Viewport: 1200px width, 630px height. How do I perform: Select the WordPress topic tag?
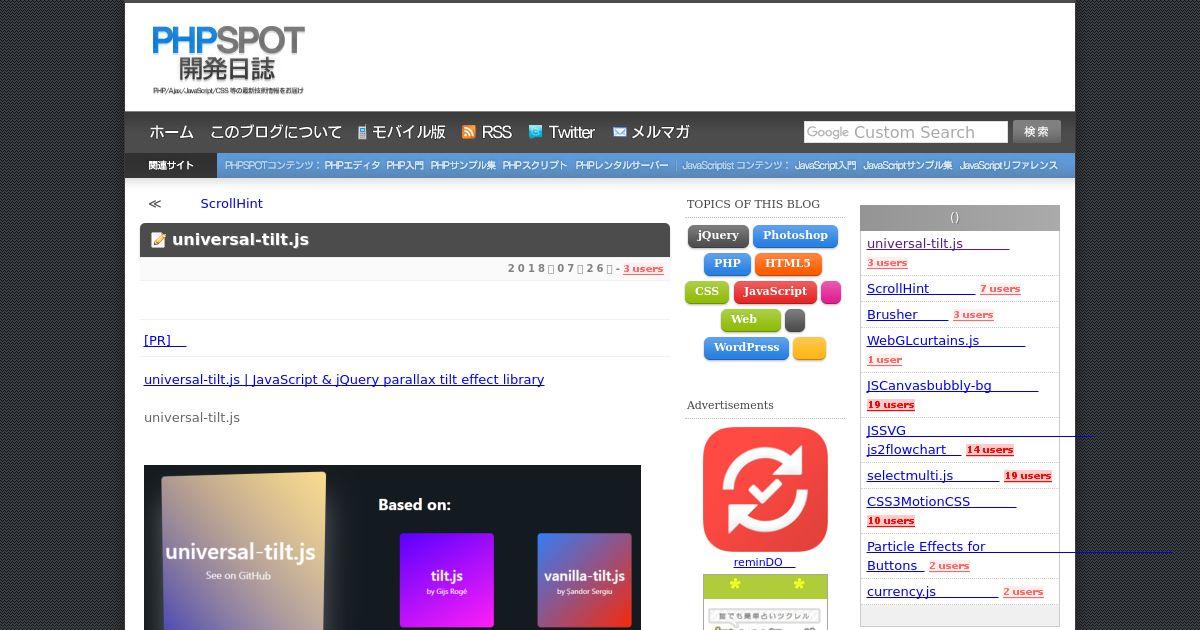point(746,348)
